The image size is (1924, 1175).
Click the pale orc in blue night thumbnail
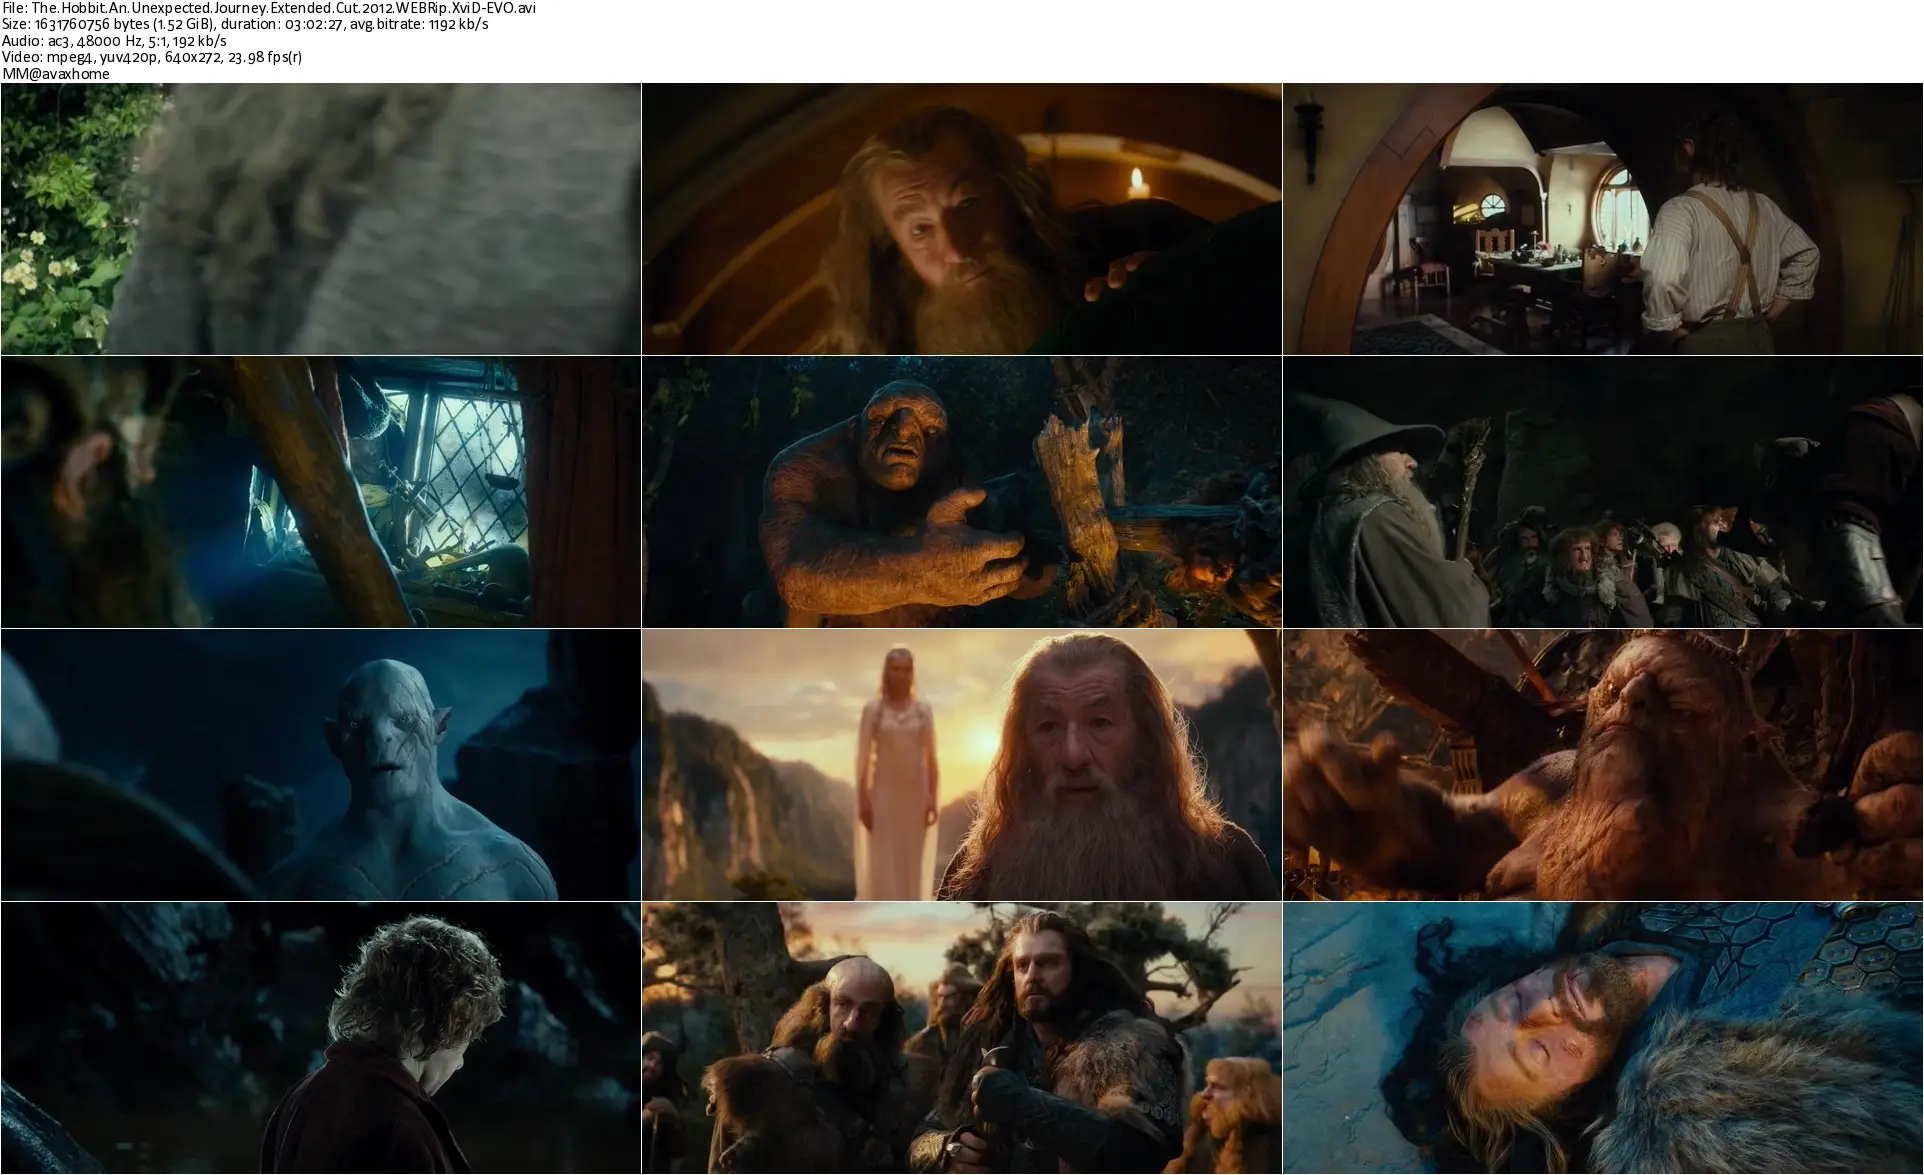[x=321, y=765]
